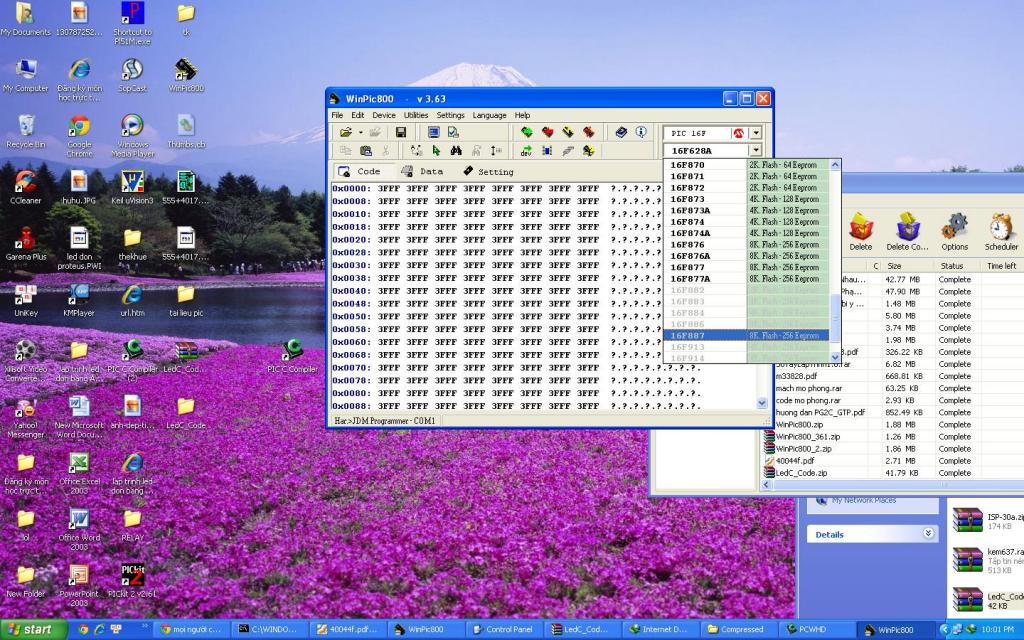Switch to the Data tab

click(422, 171)
